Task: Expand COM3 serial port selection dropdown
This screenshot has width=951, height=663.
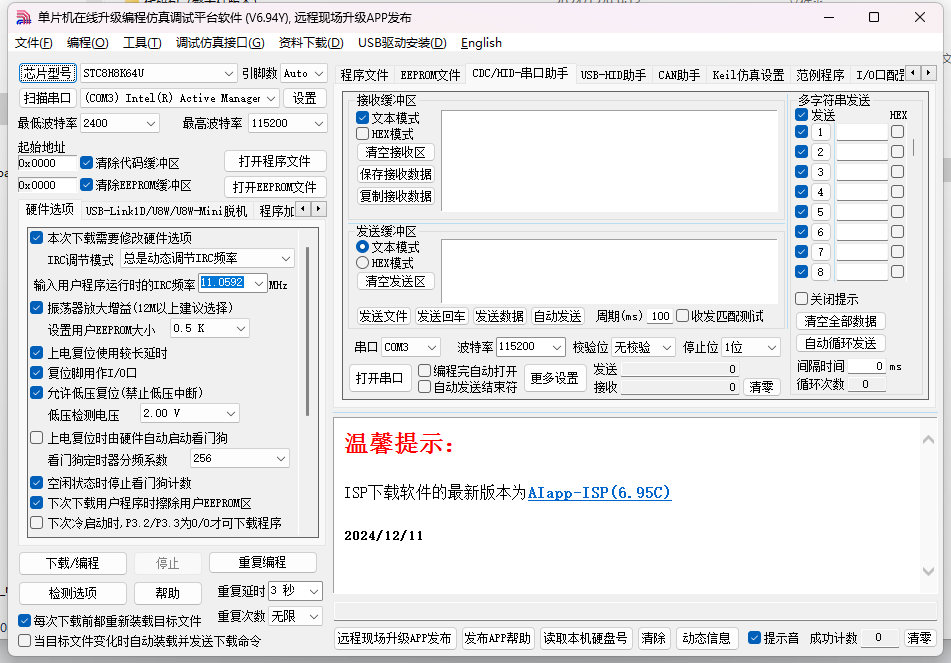Action: coord(271,98)
